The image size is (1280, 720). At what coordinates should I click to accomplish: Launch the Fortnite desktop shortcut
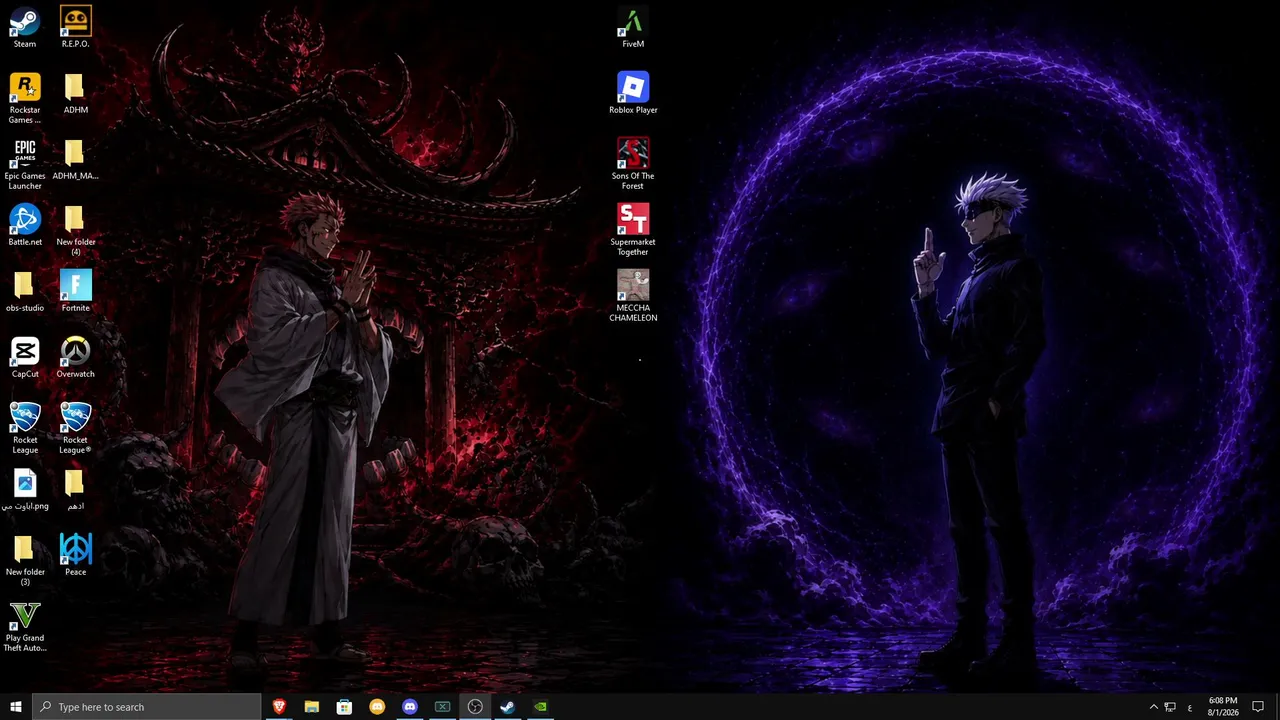point(75,291)
